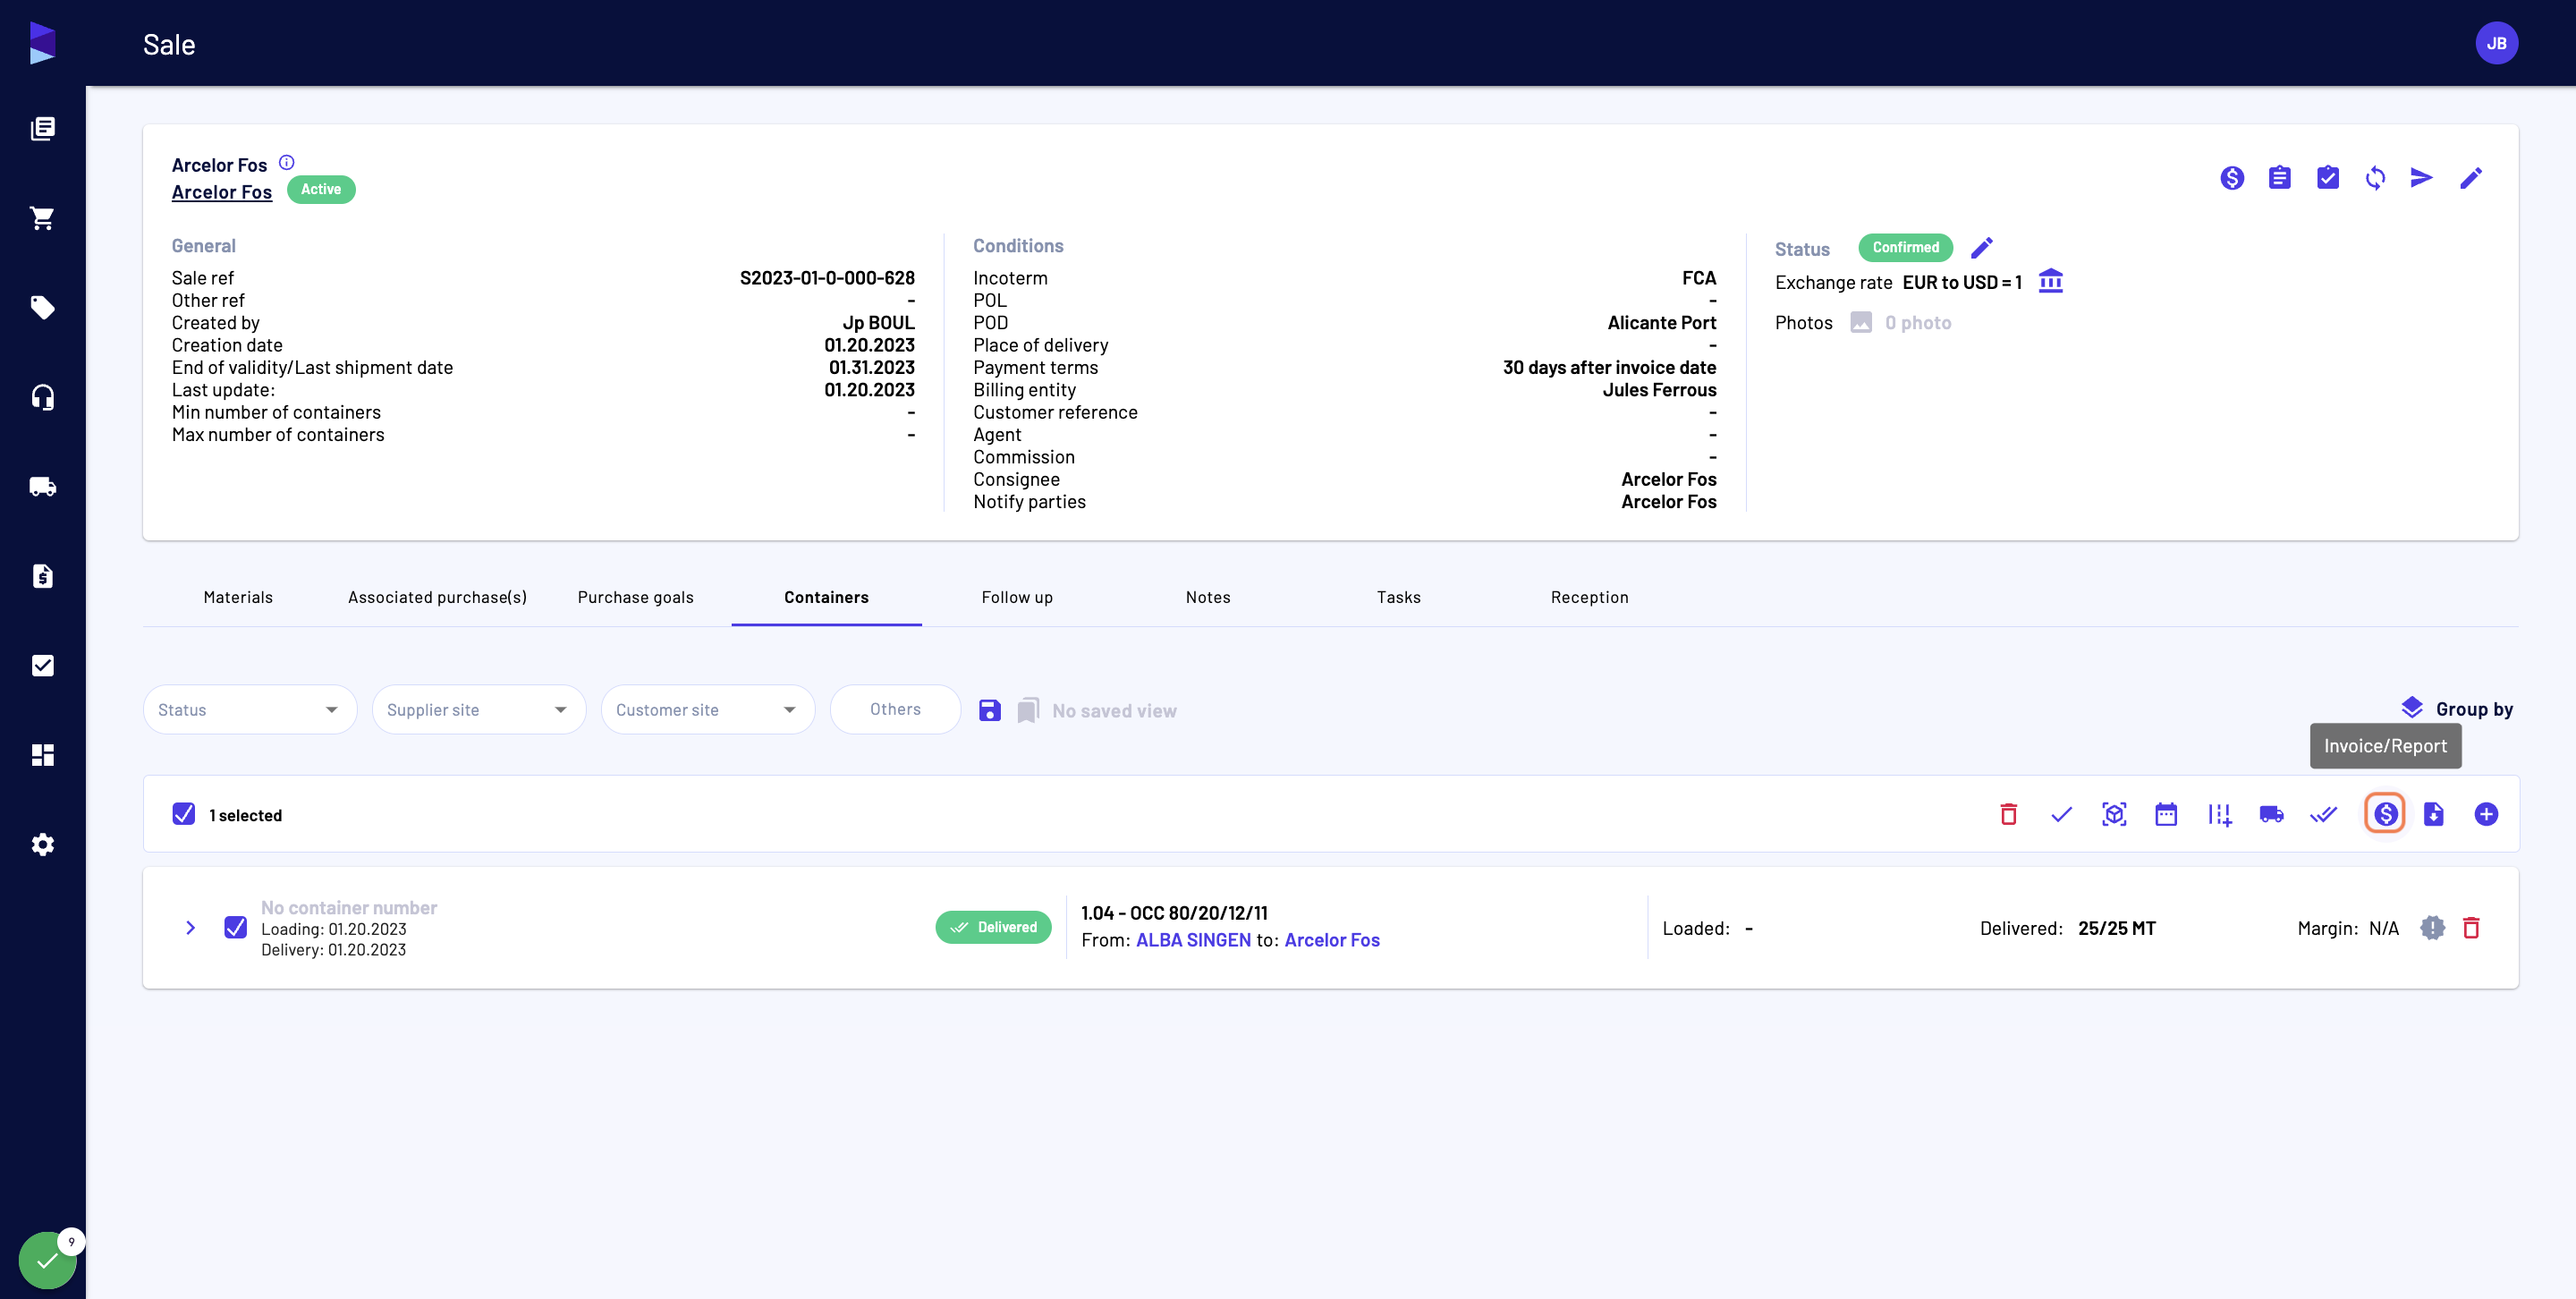Viewport: 2576px width, 1299px height.
Task: Open the green checkmark task badge at bottom left
Action: click(x=47, y=1260)
